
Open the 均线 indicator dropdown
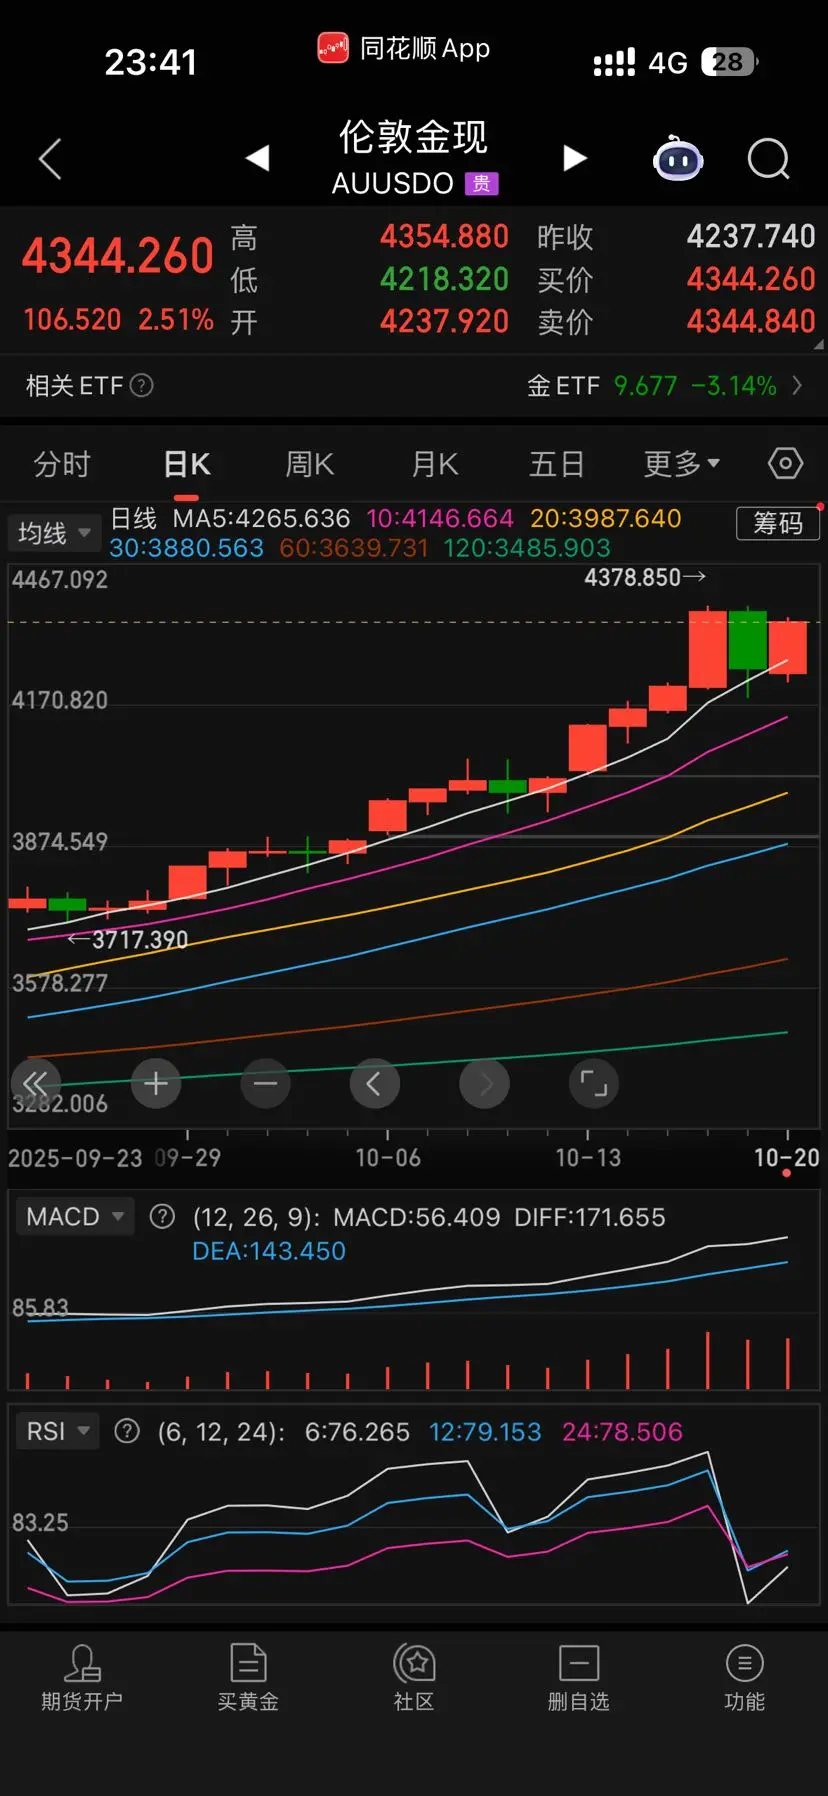(54, 533)
